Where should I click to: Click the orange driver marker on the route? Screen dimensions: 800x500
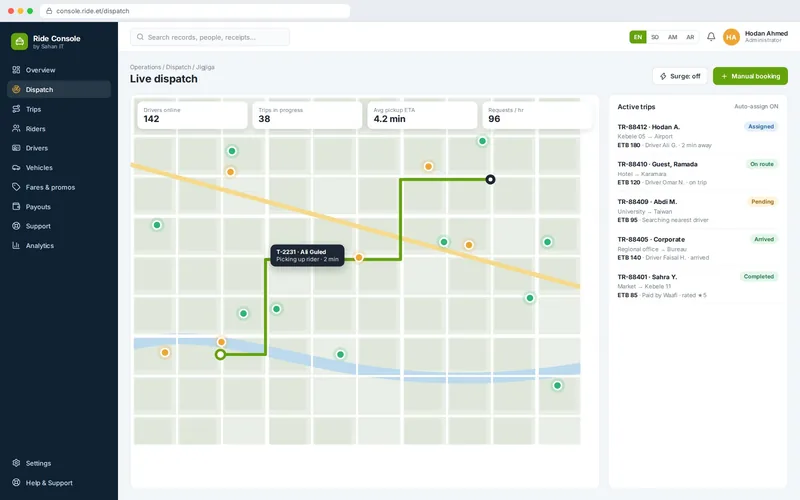(x=359, y=258)
